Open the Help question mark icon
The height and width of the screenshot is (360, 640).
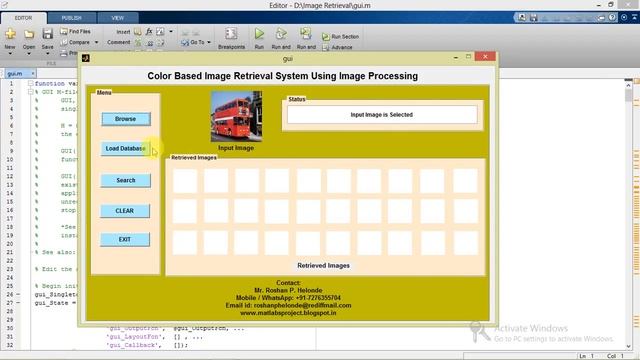tap(612, 18)
